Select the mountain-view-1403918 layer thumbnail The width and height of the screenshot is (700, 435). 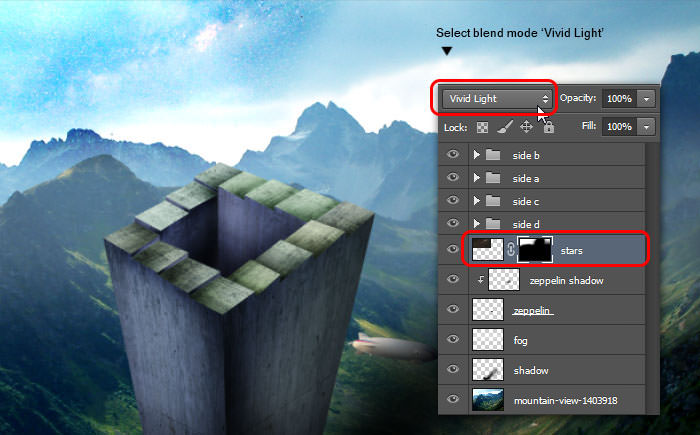tap(488, 399)
